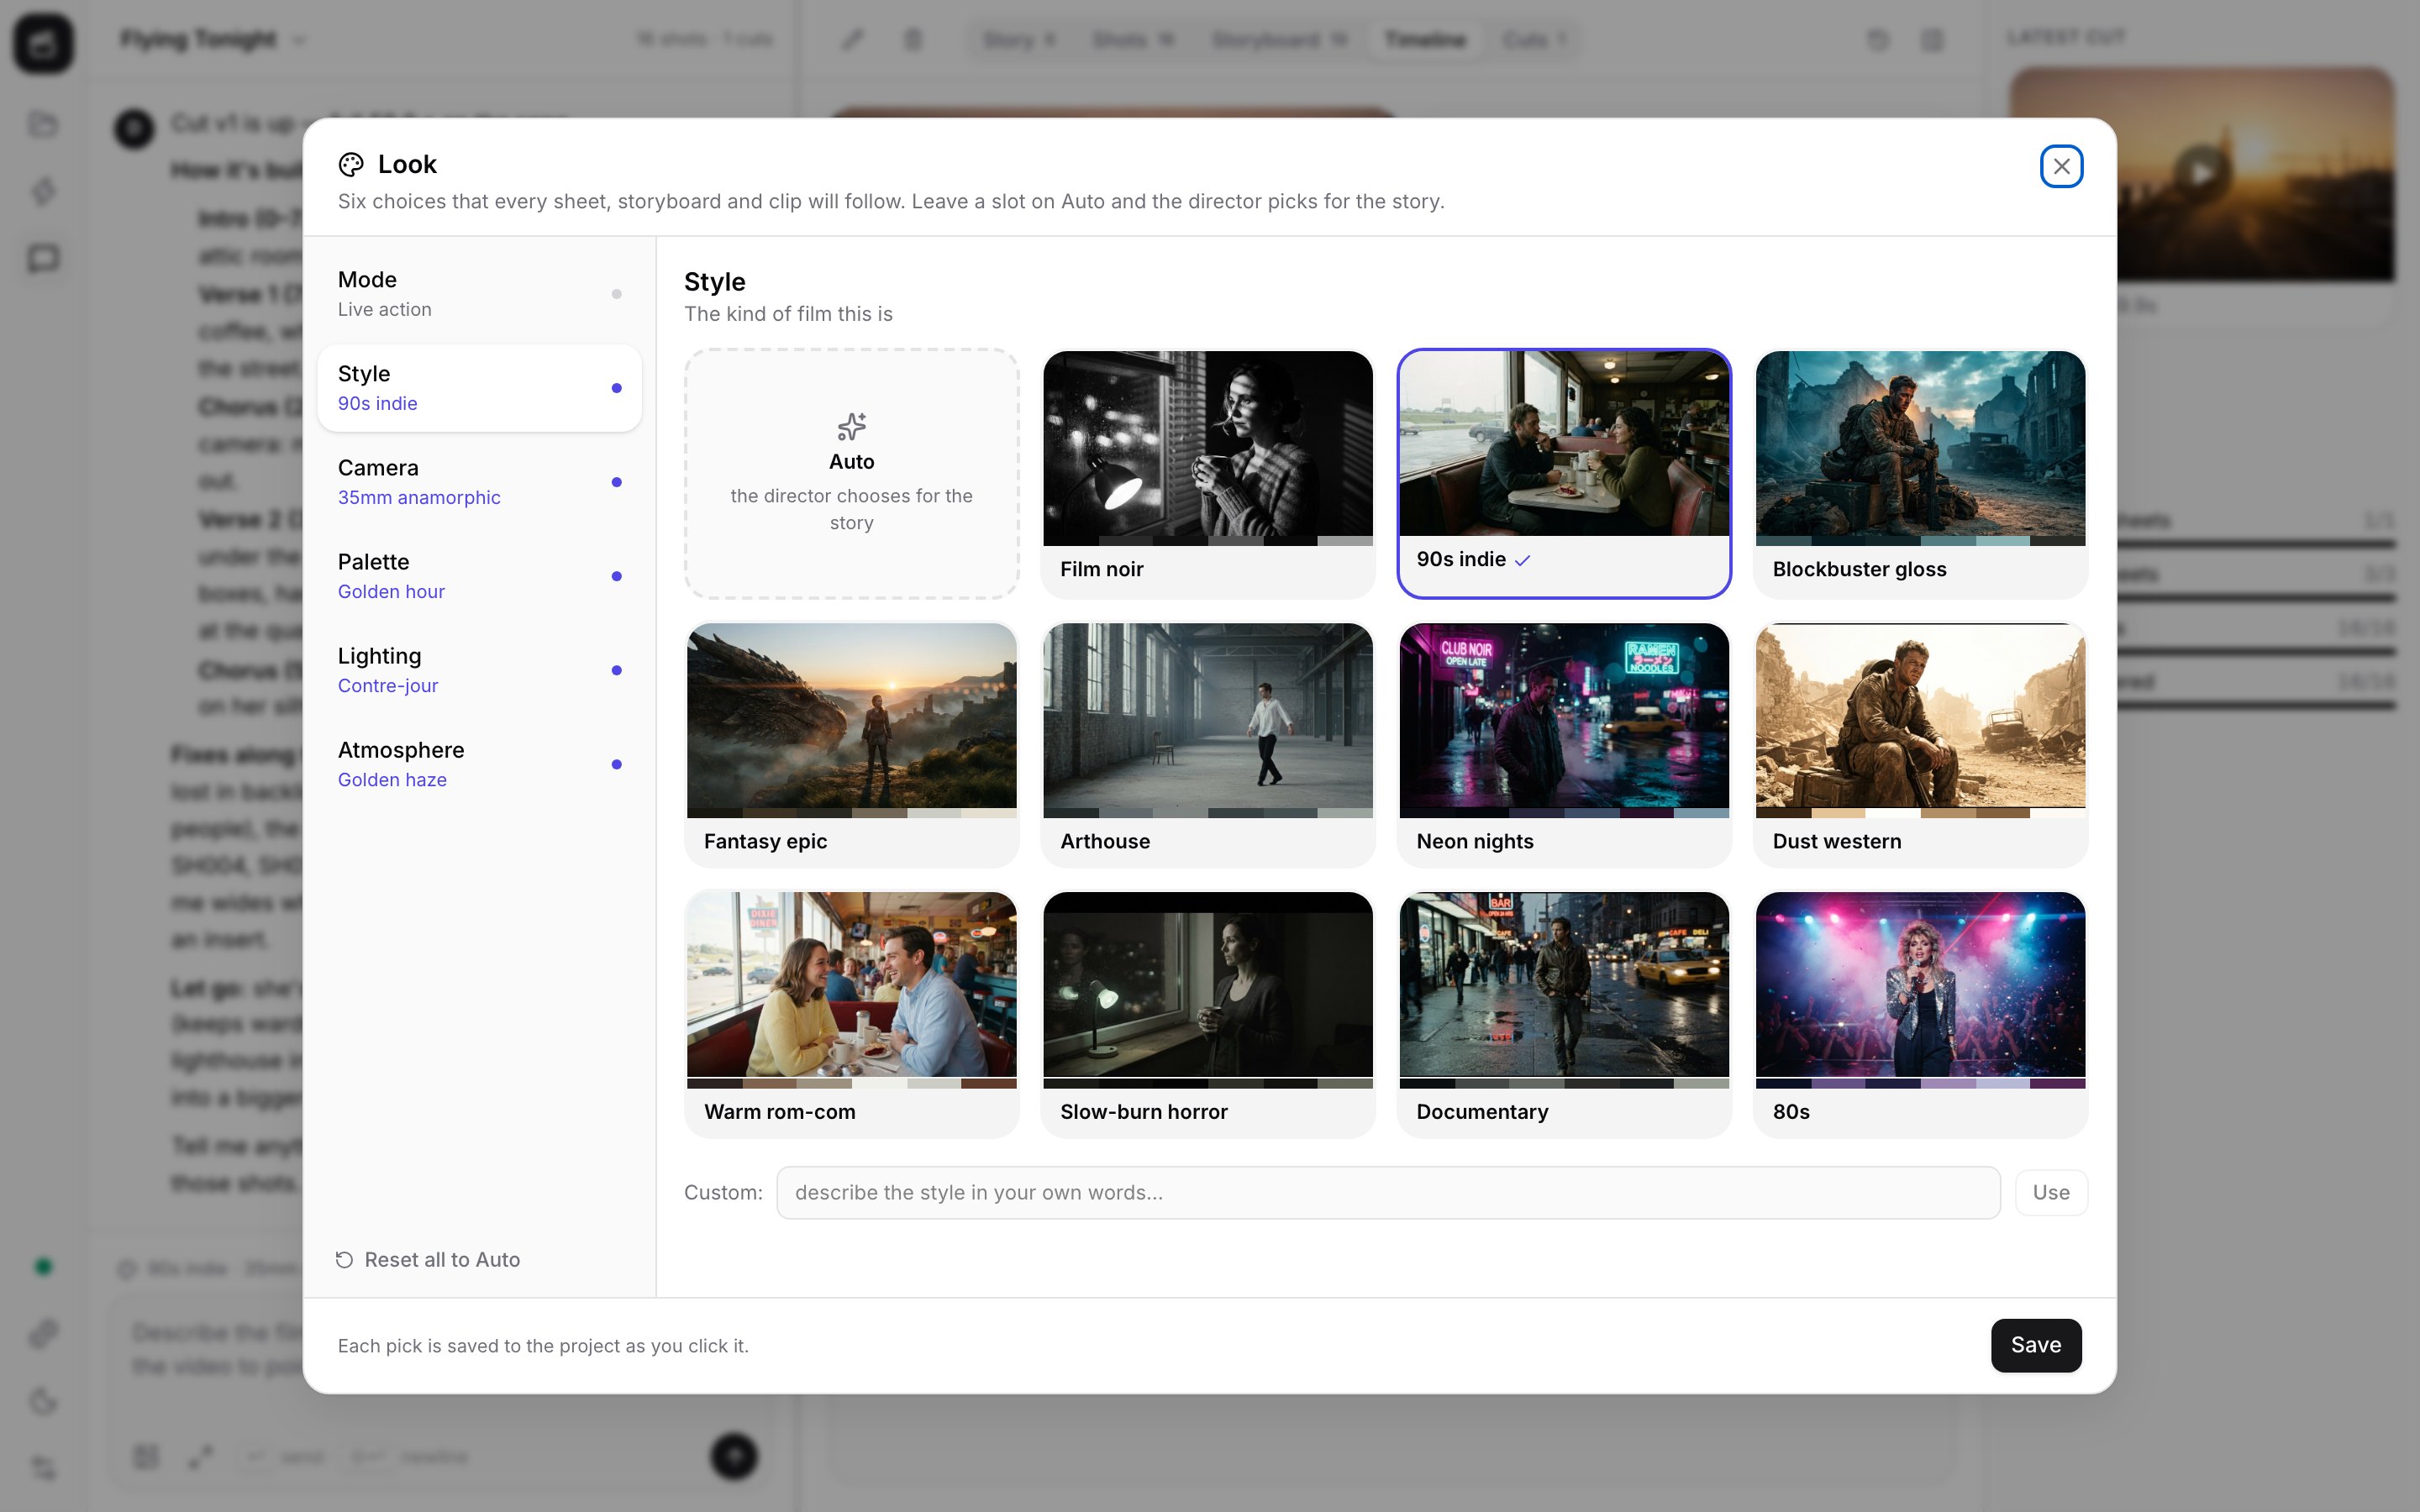The width and height of the screenshot is (2420, 1512).
Task: Close the Look dialog
Action: click(2061, 166)
